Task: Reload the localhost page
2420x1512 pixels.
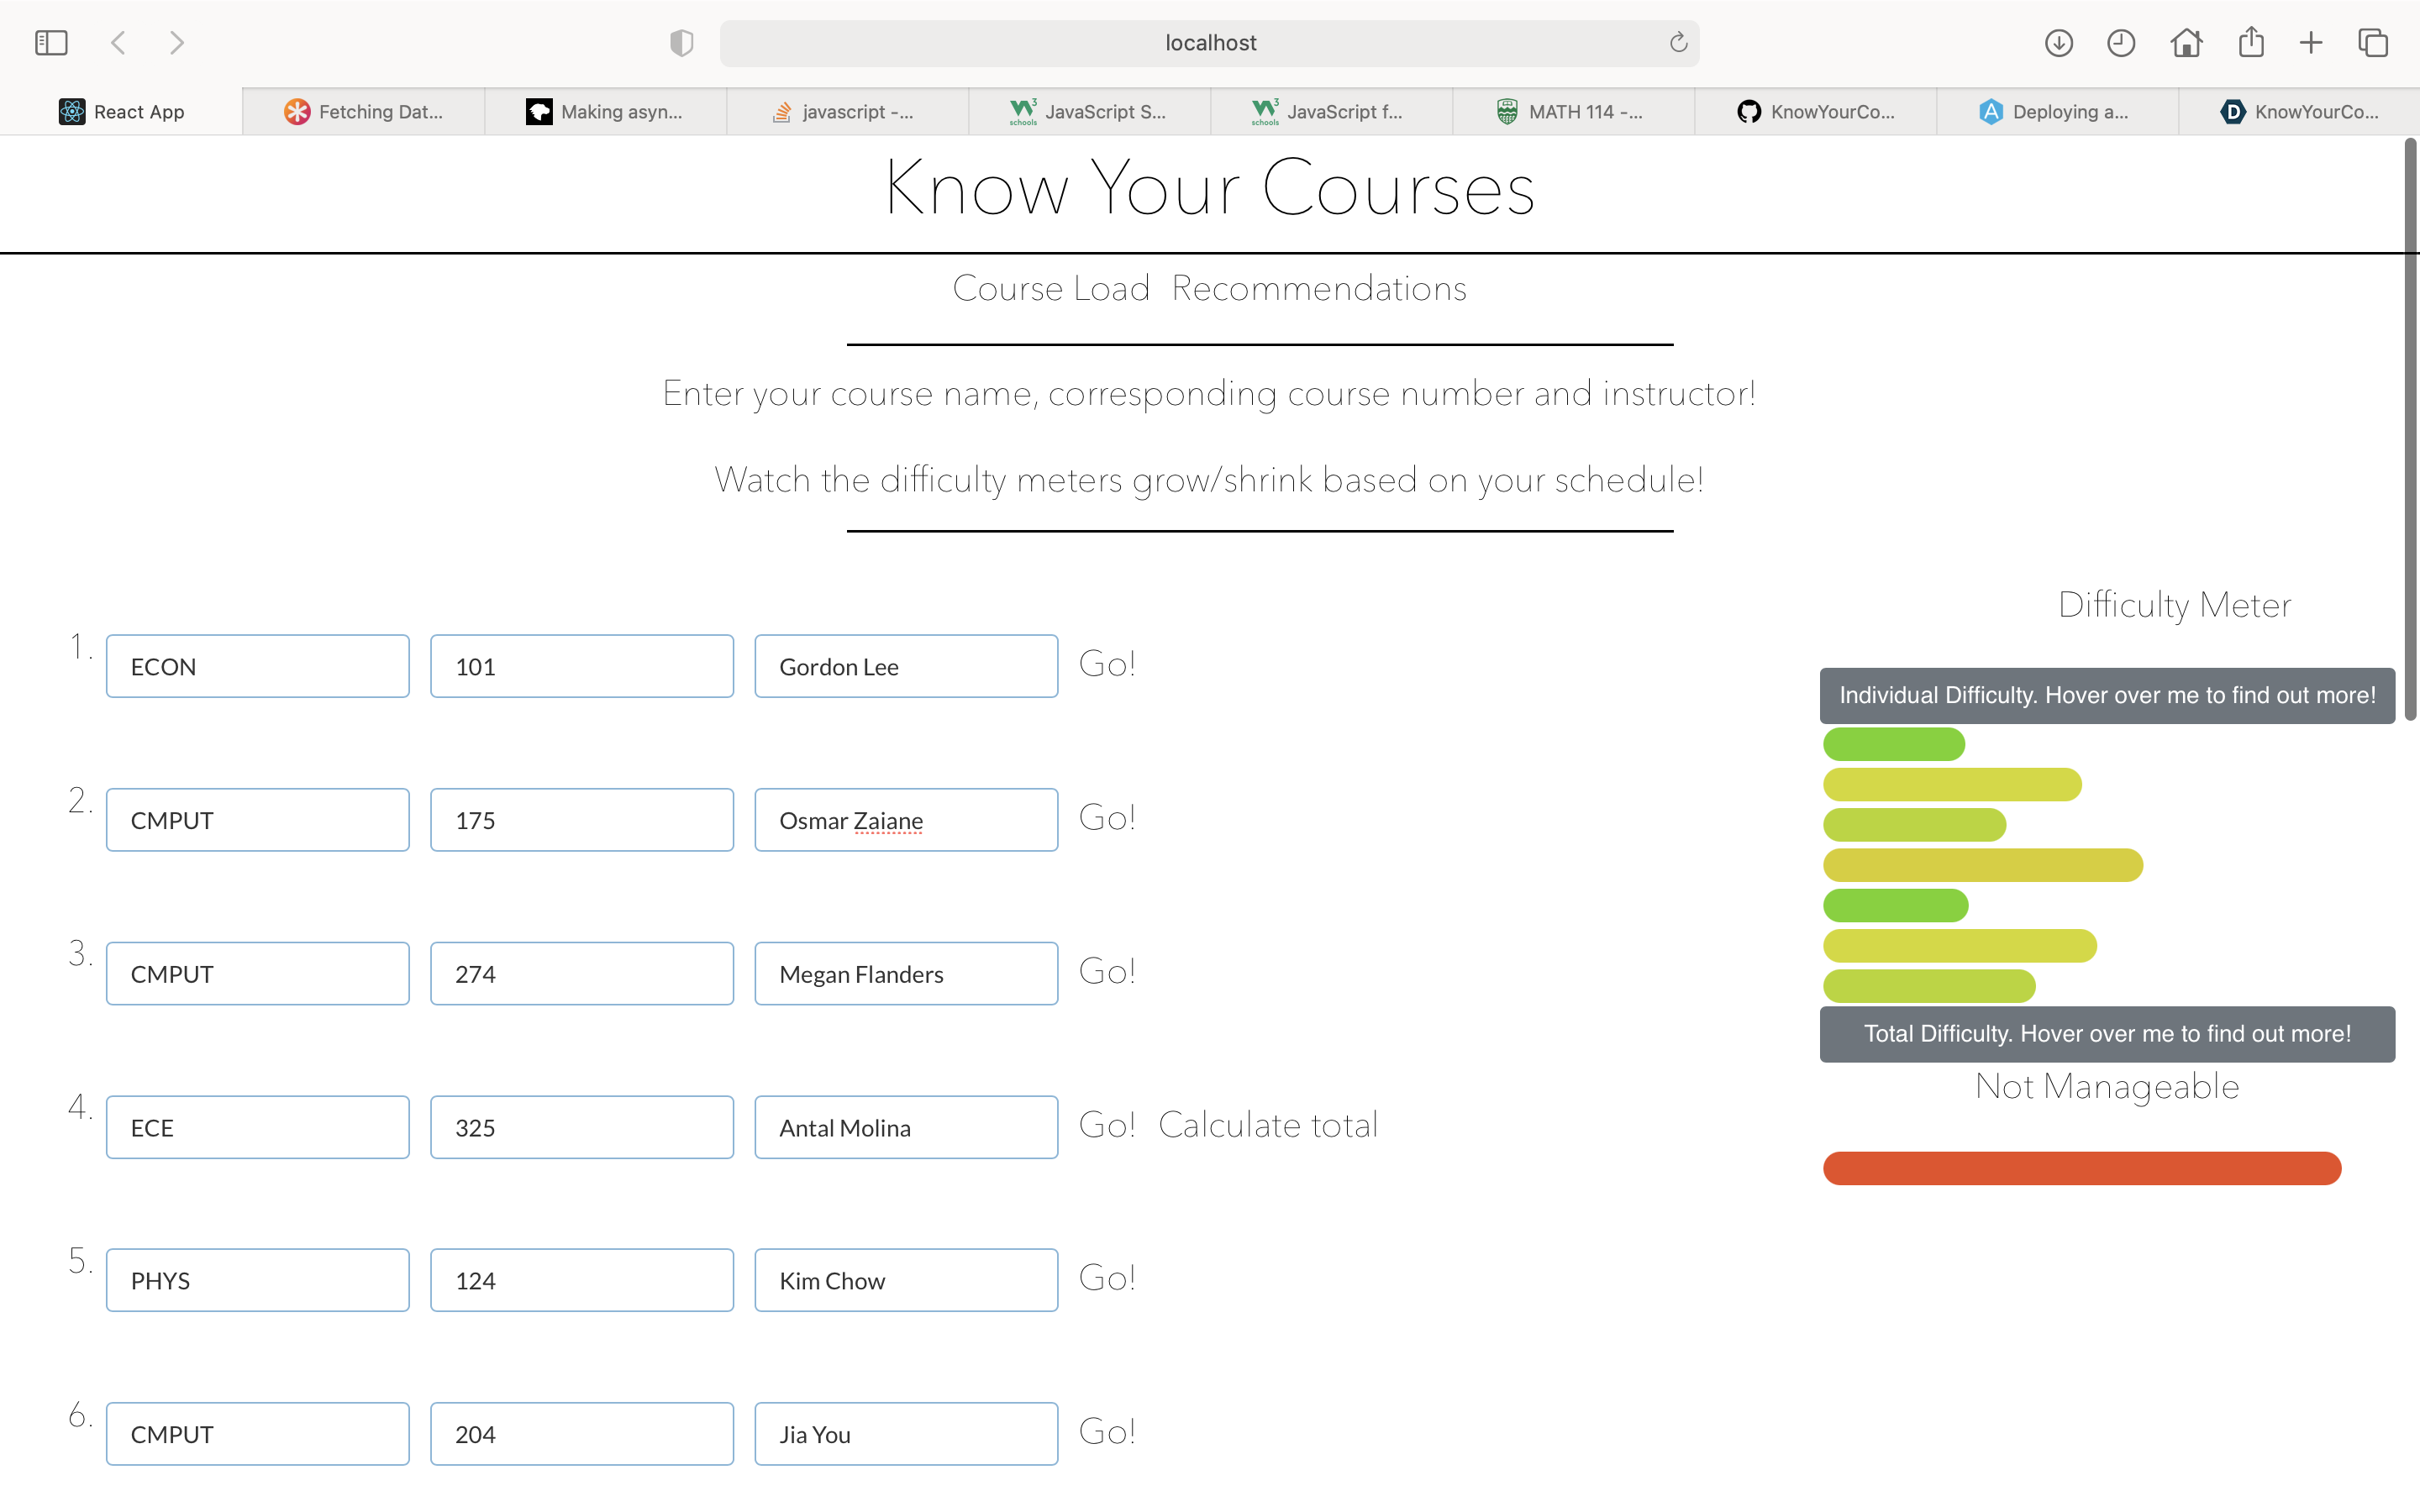Action: click(x=1678, y=43)
